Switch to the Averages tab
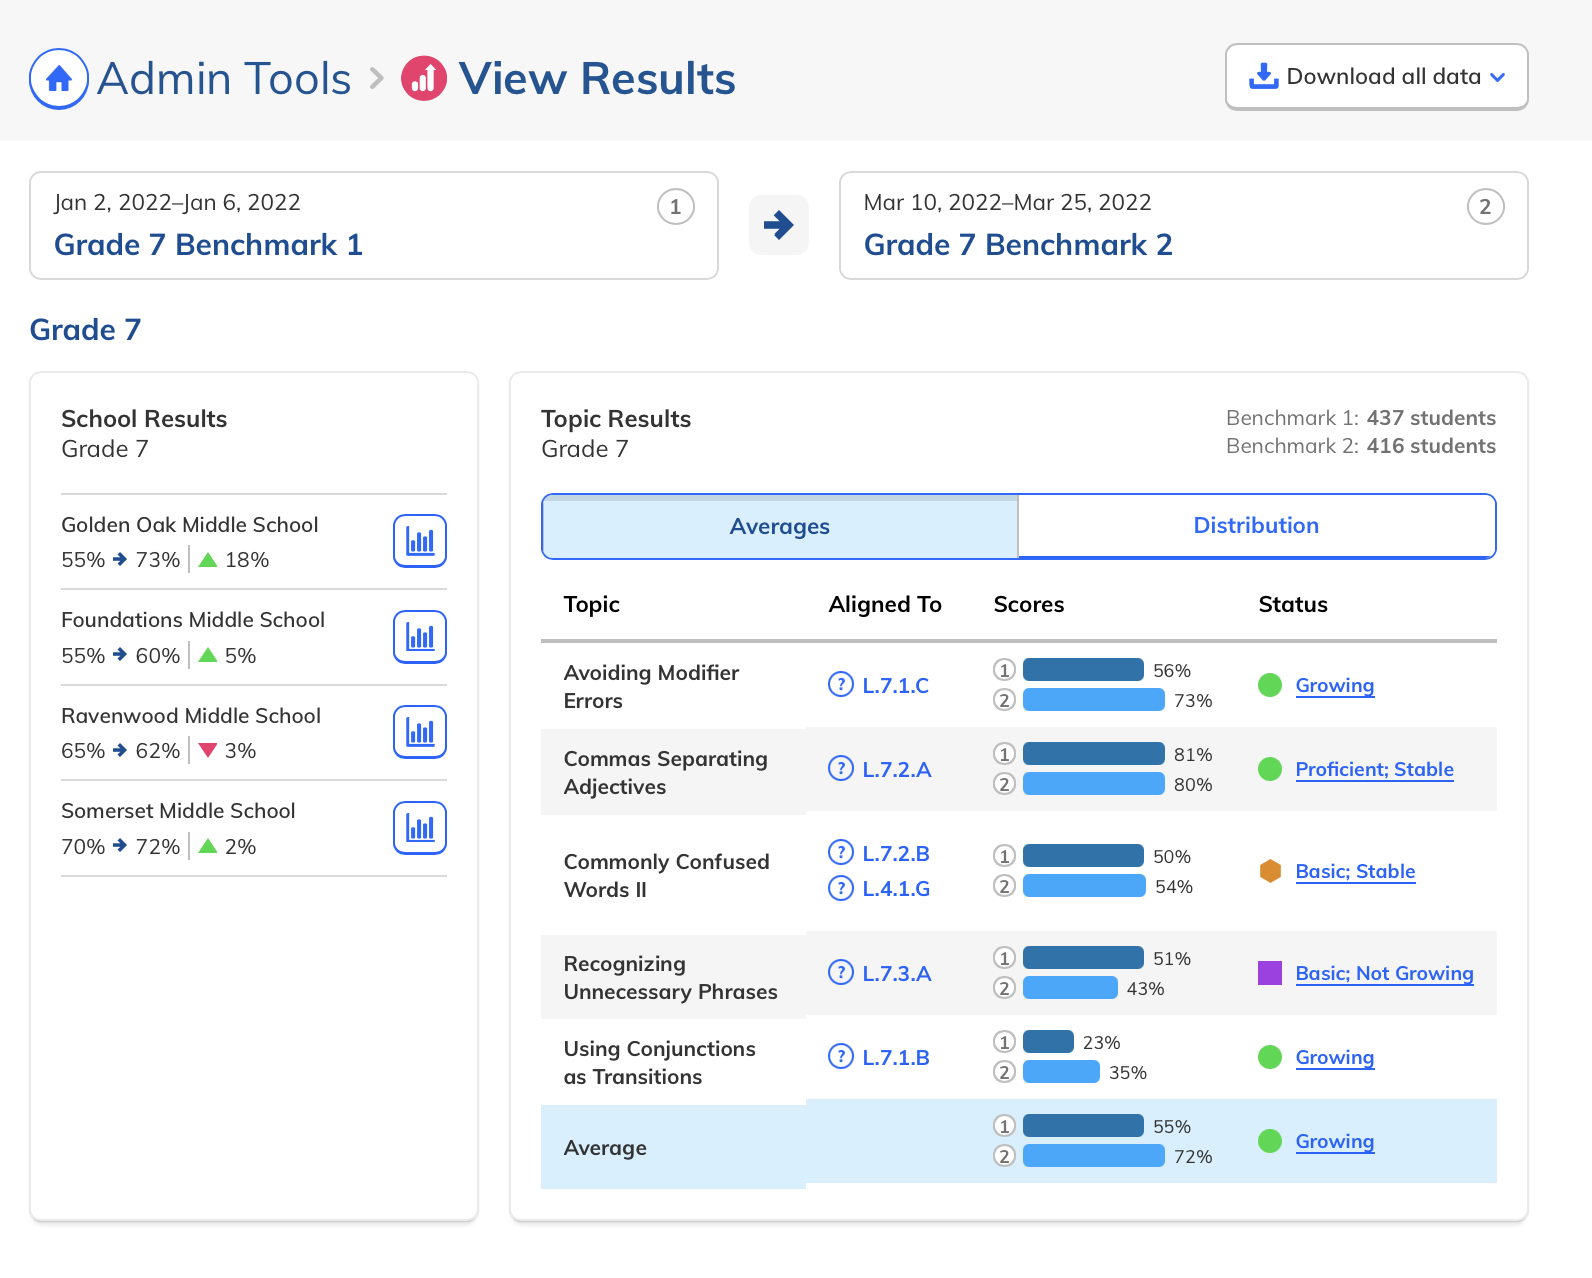The height and width of the screenshot is (1278, 1592). pos(780,526)
